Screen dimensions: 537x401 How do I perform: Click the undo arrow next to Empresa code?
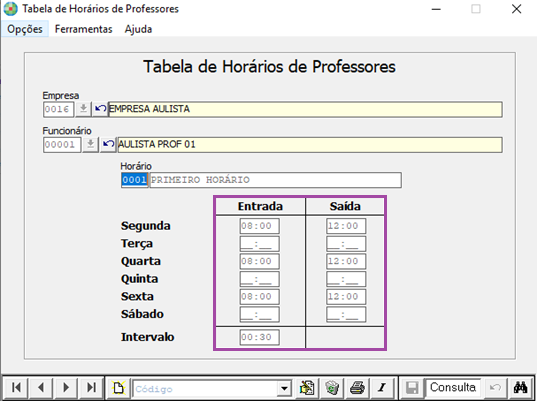(100, 109)
